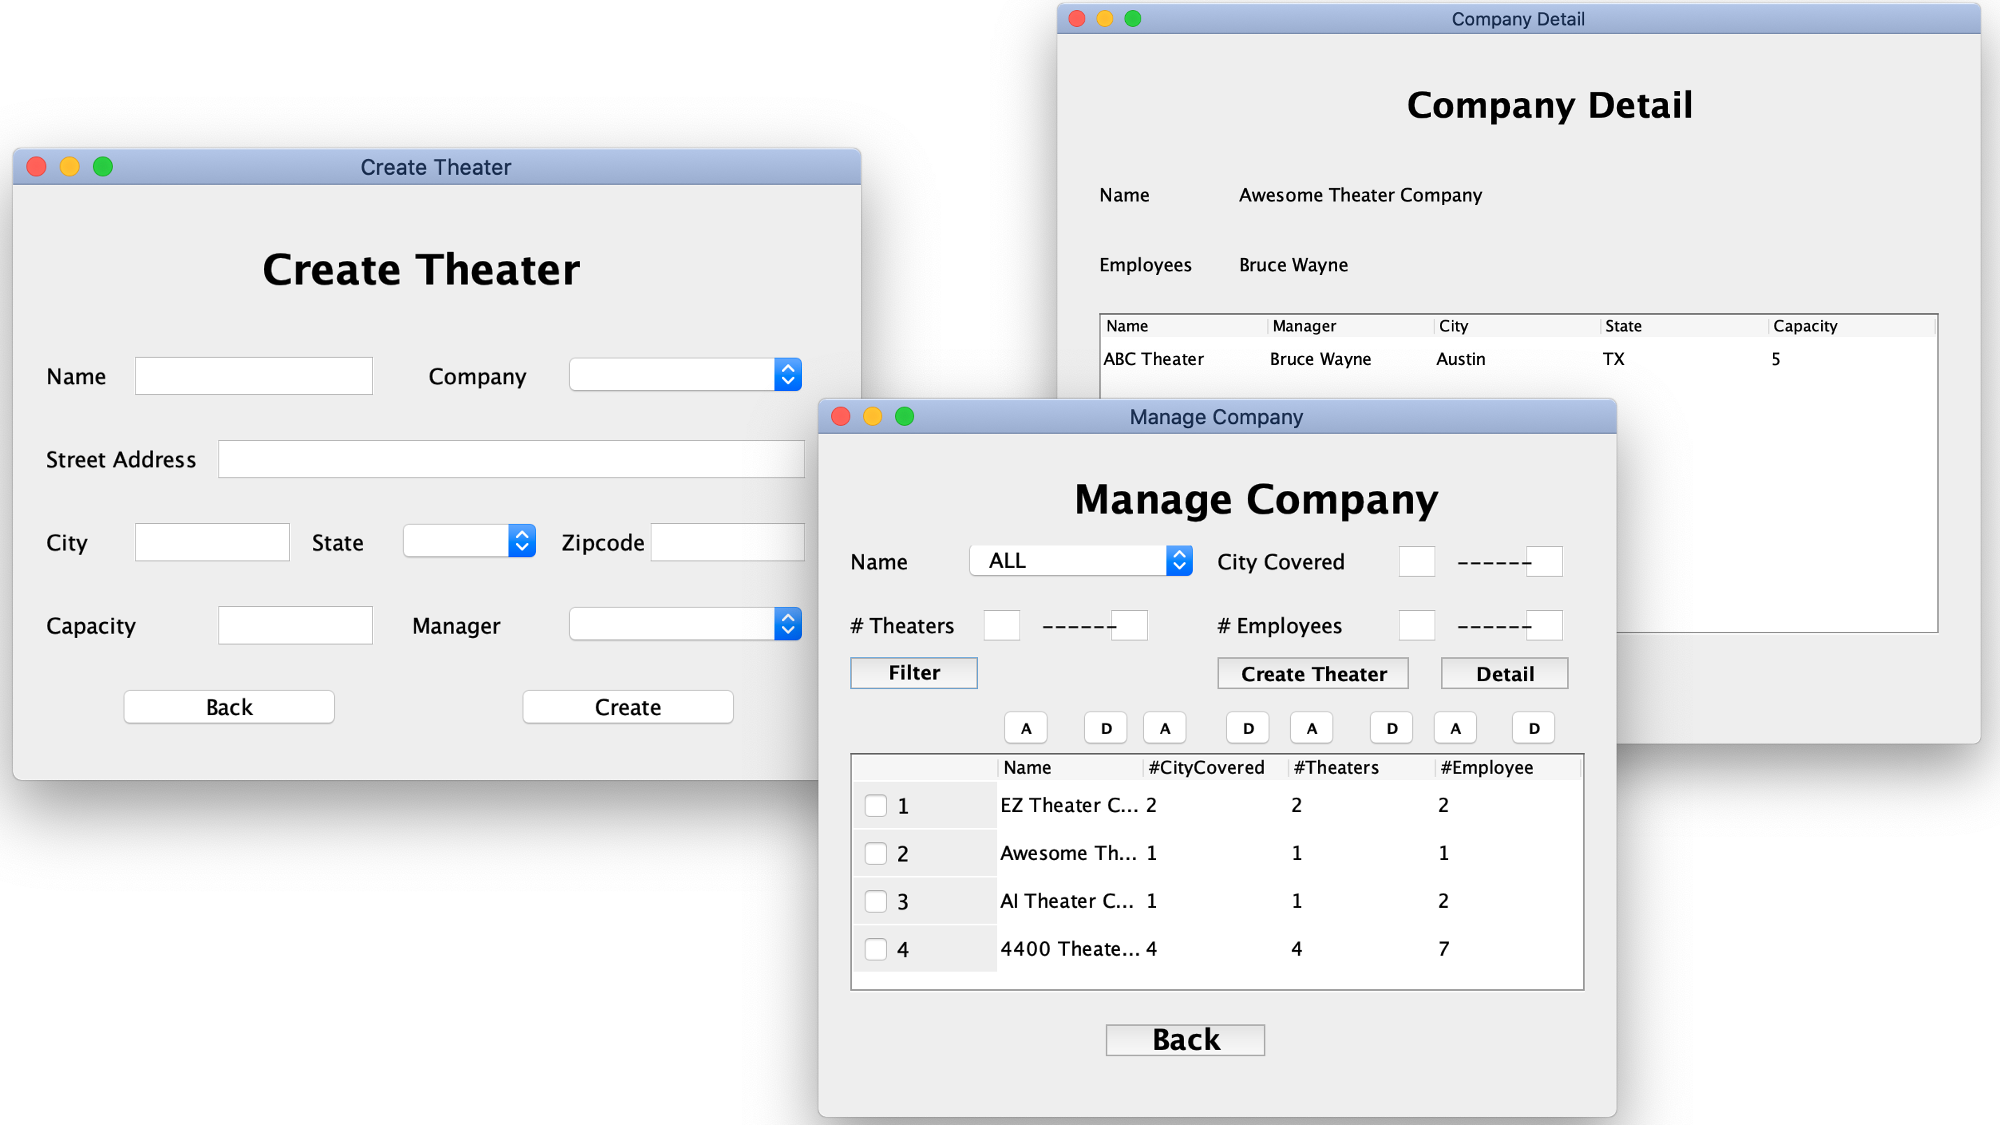Sort #Theaters column descending

pyautogui.click(x=1391, y=728)
